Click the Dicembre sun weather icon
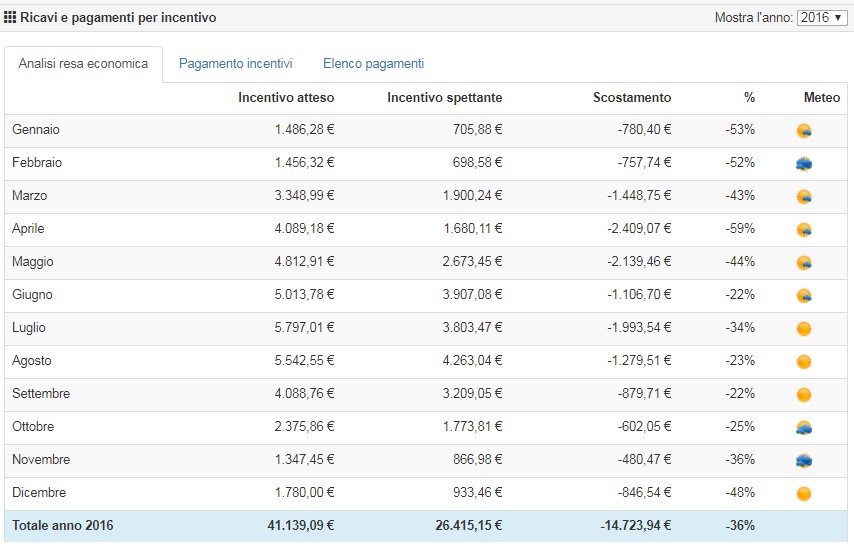854x547 pixels. 803,493
